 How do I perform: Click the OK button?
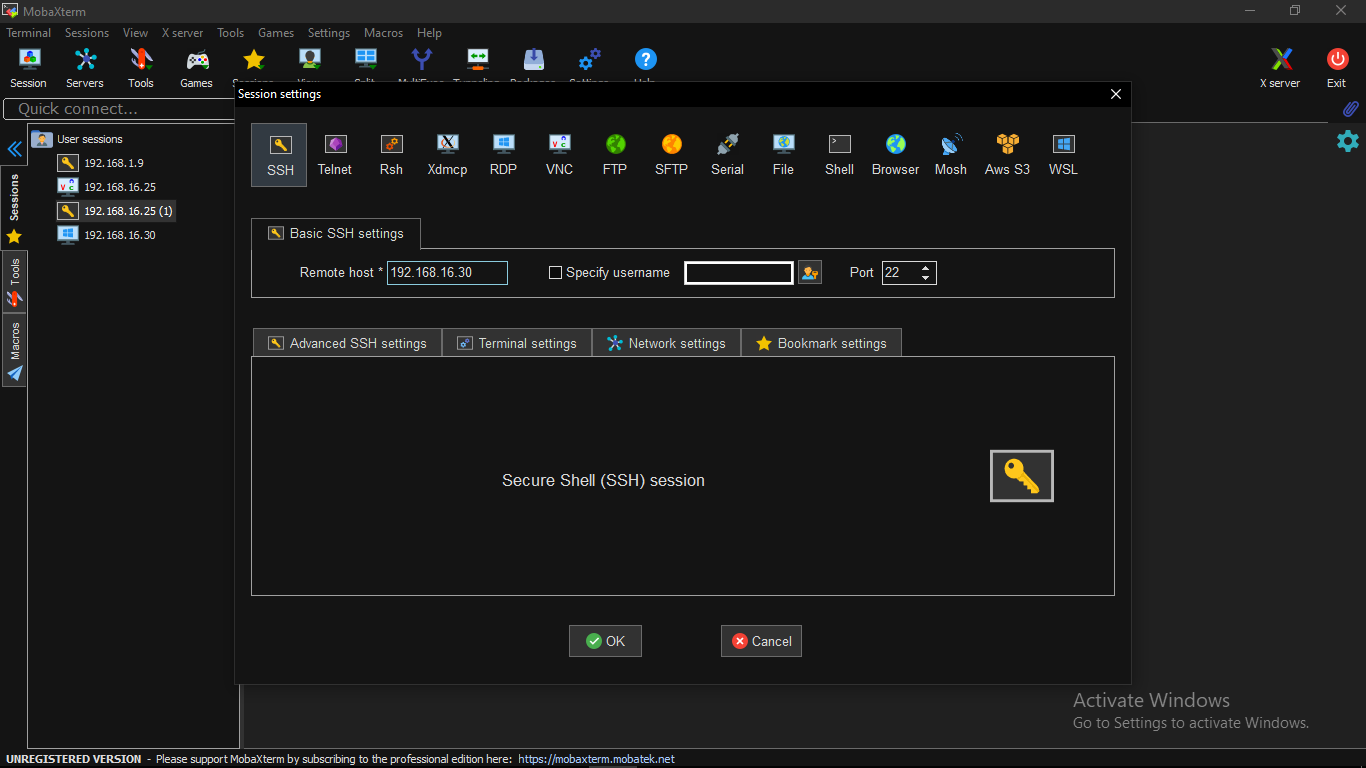click(x=605, y=641)
